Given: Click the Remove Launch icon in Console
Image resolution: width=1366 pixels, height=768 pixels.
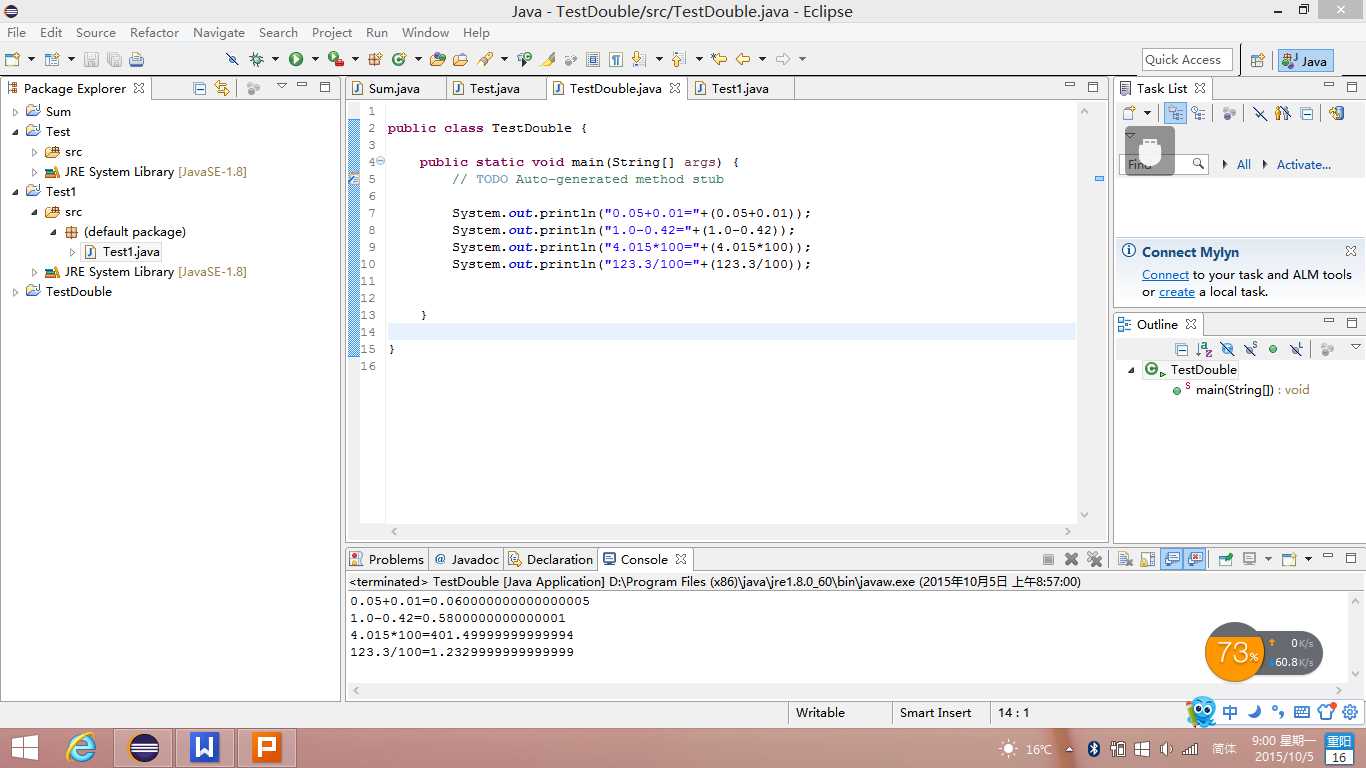Looking at the screenshot, I should pos(1071,560).
